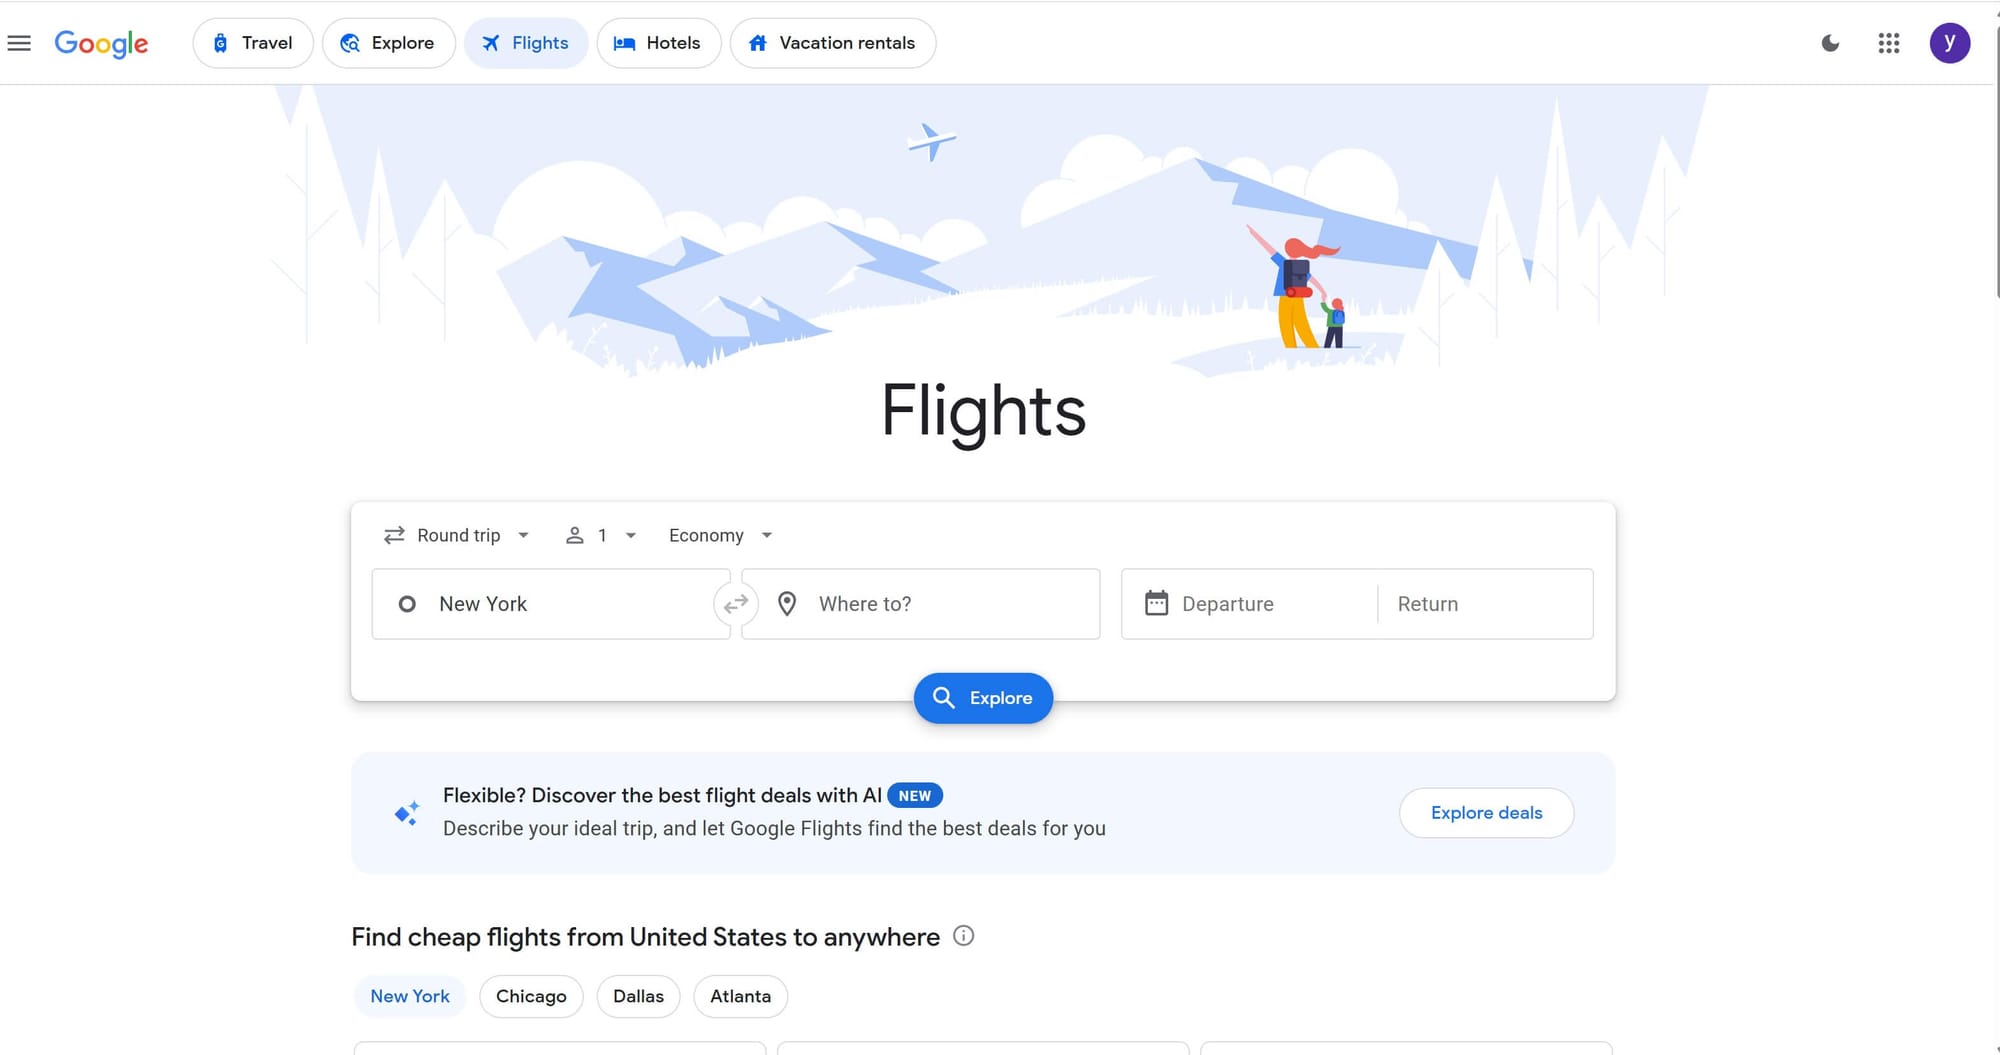Click the info icon beside cheap flights heading
Viewport: 2000px width, 1055px height.
(x=963, y=936)
